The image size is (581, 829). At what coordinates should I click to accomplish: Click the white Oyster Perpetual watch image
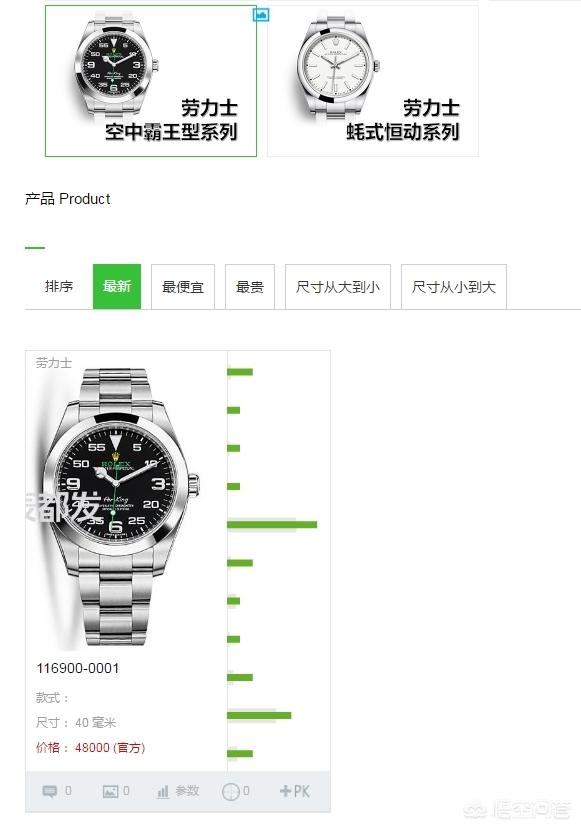pos(338,63)
